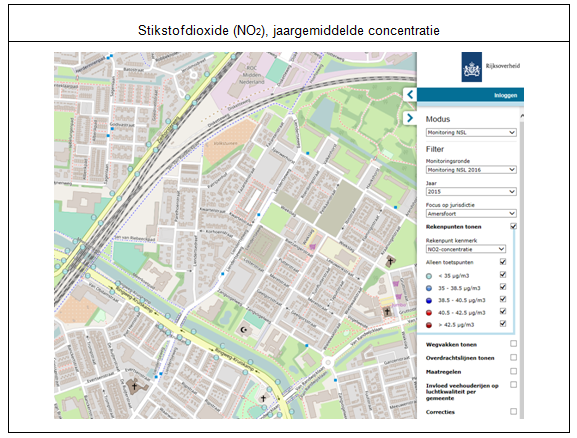Click the Correcties label
577x438 pixels.
[x=440, y=412]
